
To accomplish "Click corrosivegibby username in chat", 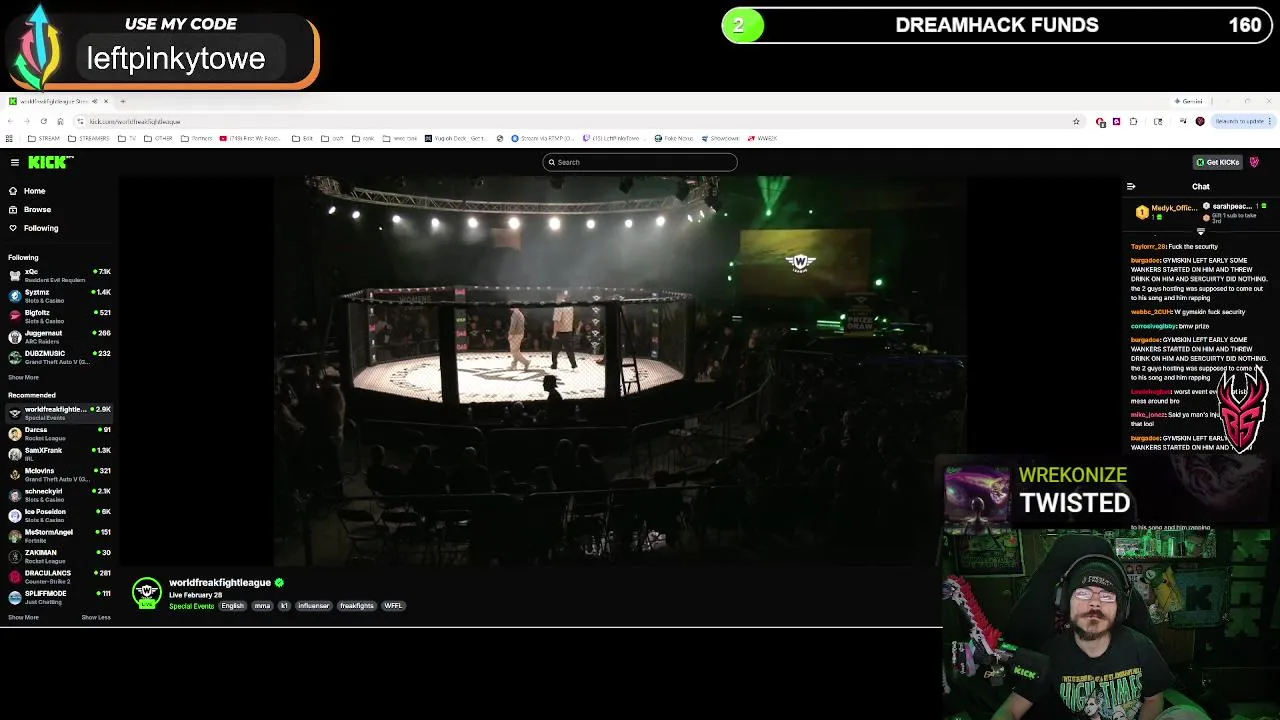I will [x=1154, y=326].
